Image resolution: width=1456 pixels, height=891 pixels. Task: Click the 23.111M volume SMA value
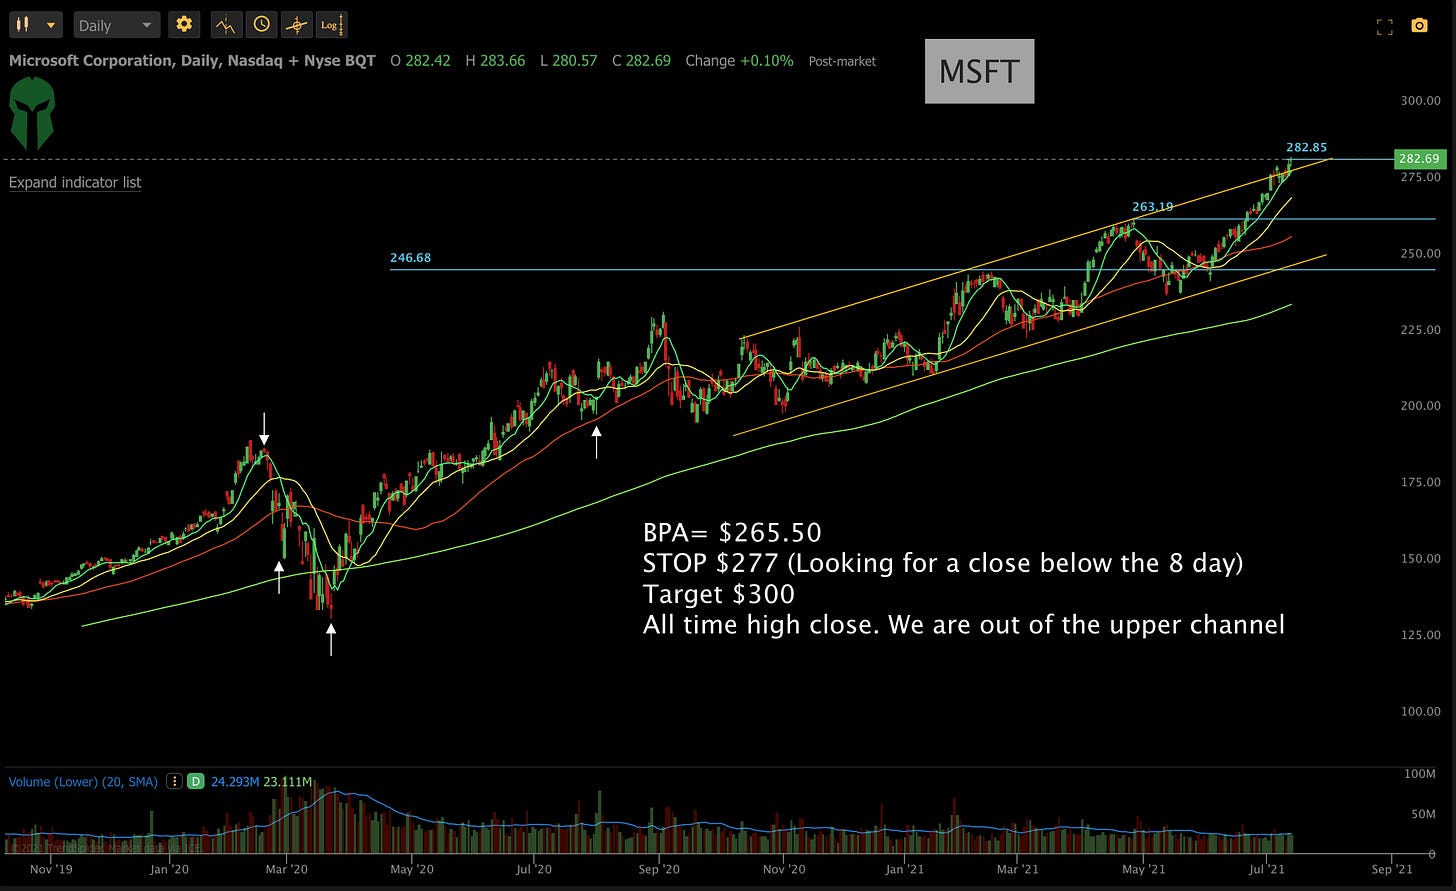[x=286, y=782]
